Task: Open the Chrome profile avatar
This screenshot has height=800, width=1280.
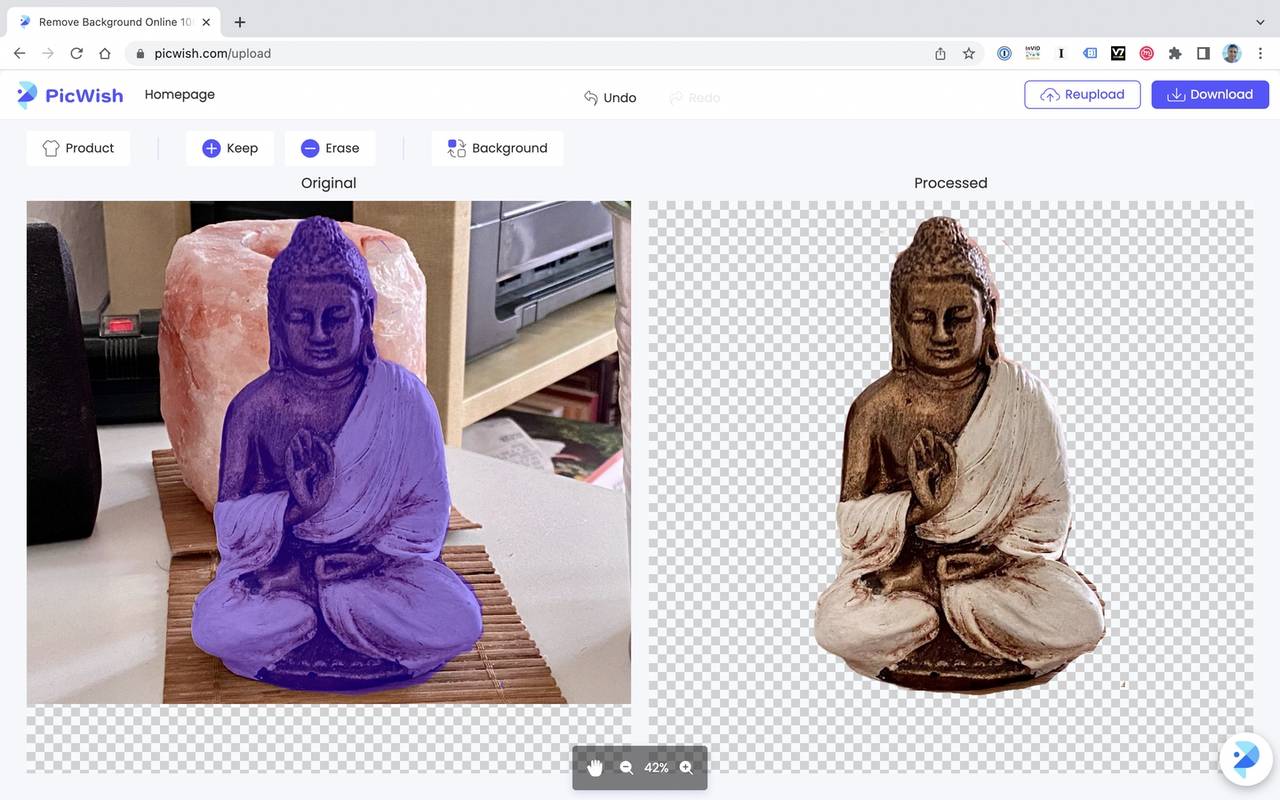Action: coord(1232,54)
